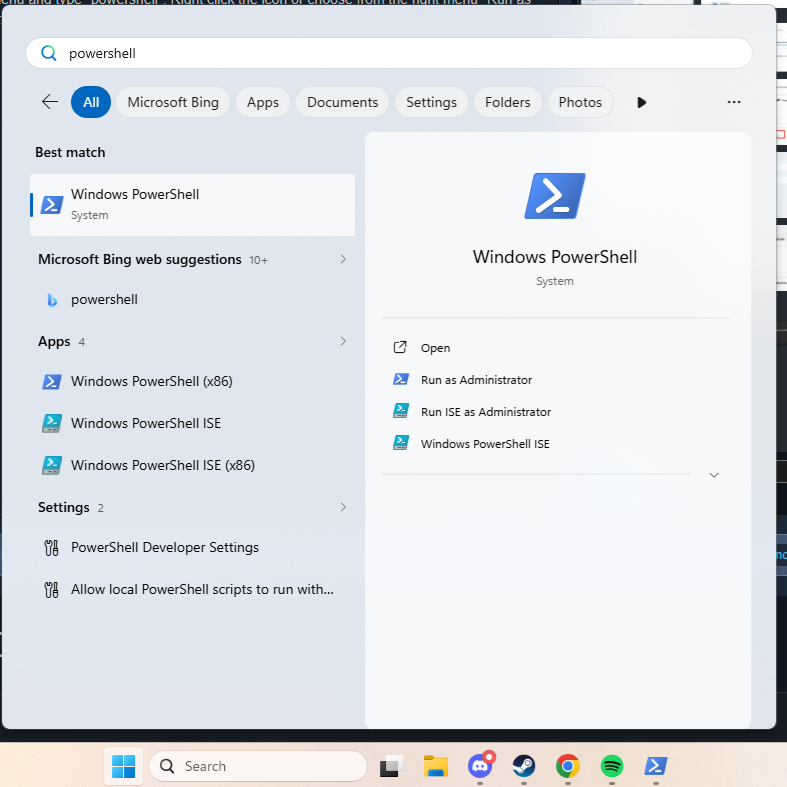The width and height of the screenshot is (787, 787).
Task: Click the Open external-link icon
Action: pos(400,347)
